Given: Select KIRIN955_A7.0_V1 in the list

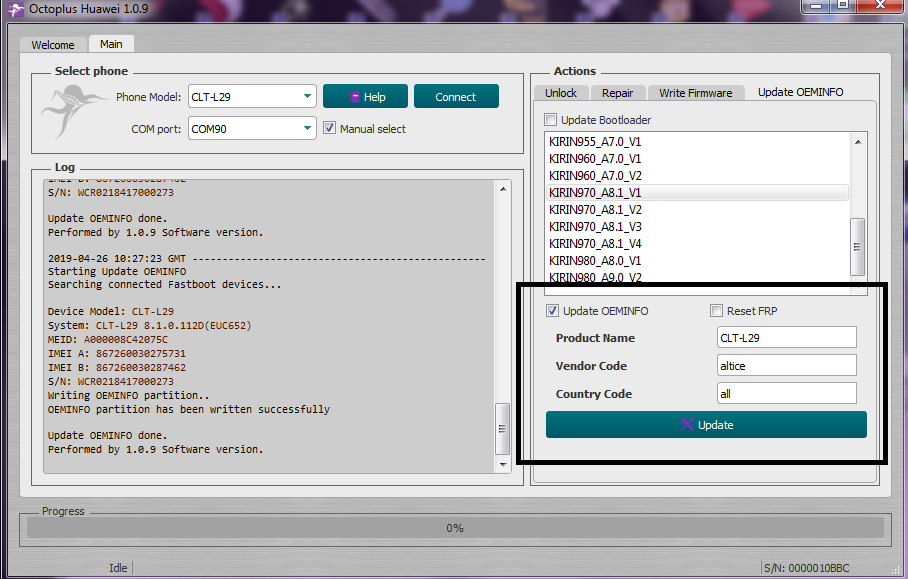Looking at the screenshot, I should pos(698,142).
